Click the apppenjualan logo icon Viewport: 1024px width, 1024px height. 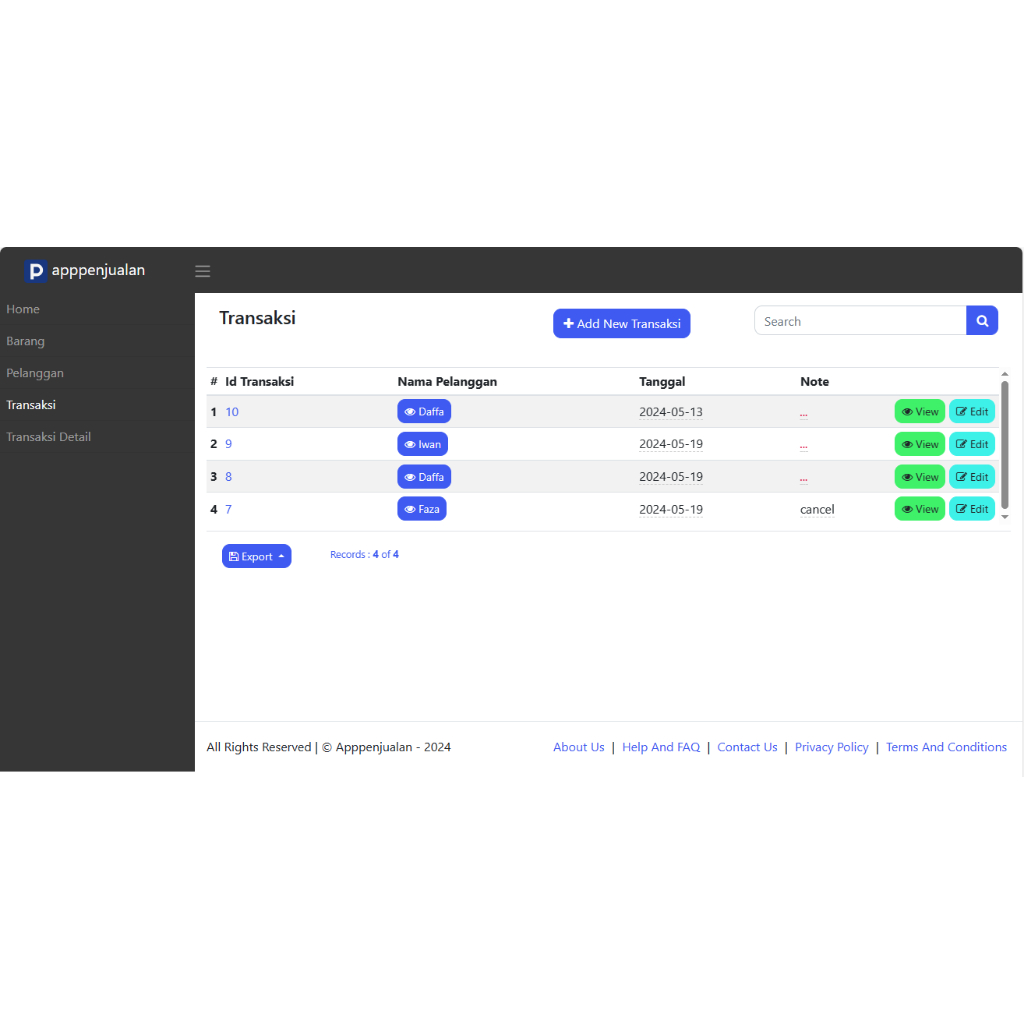[x=36, y=271]
